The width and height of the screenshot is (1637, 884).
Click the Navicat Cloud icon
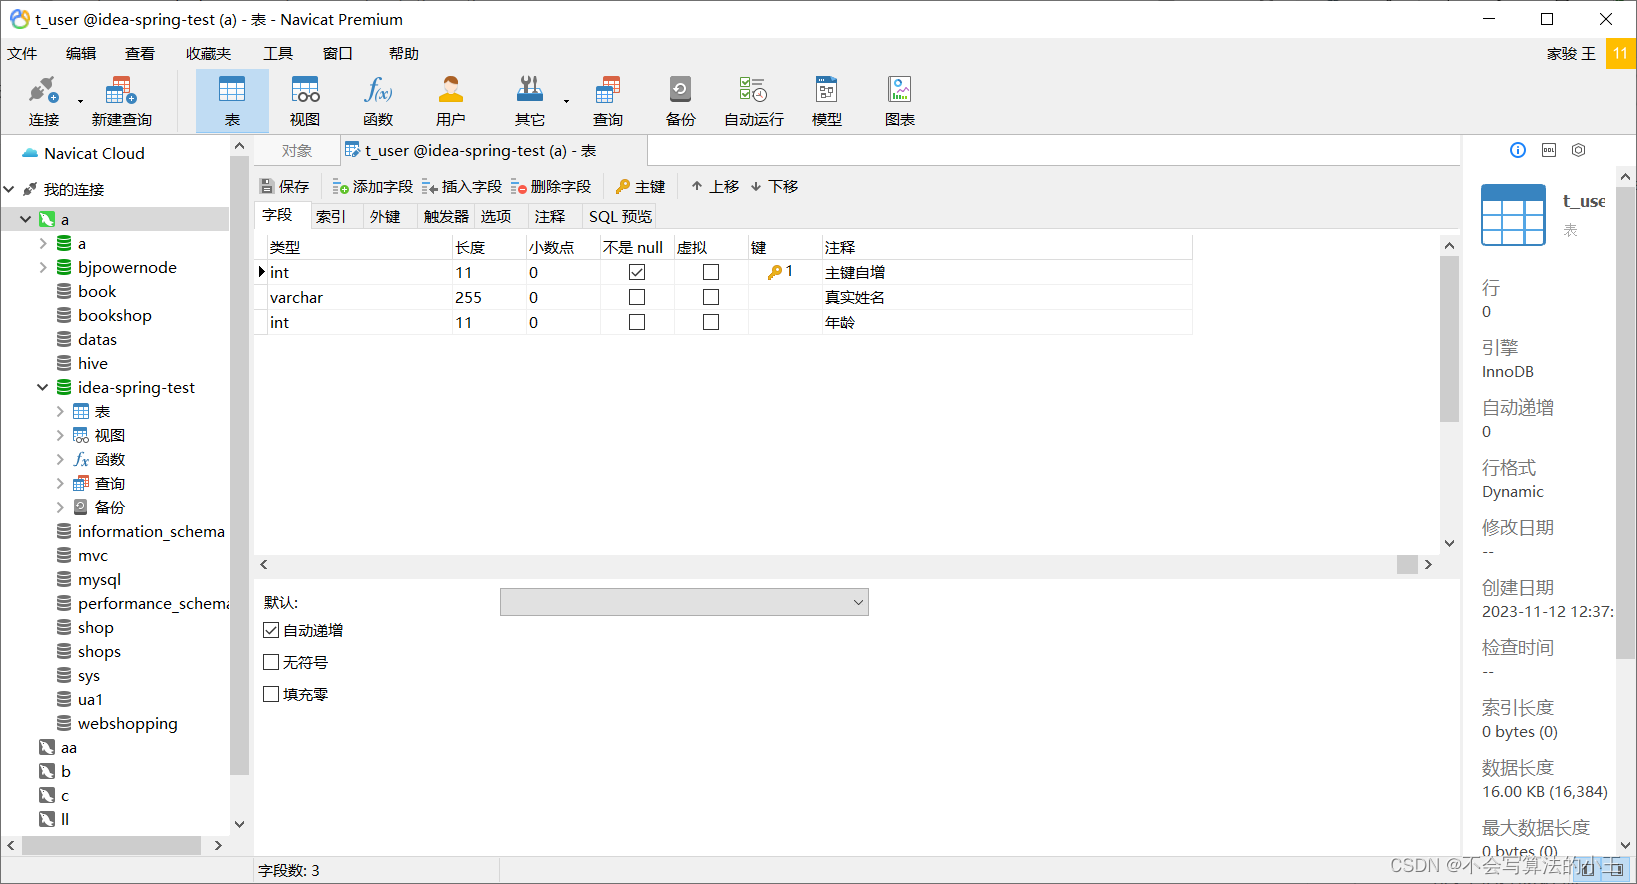click(29, 153)
